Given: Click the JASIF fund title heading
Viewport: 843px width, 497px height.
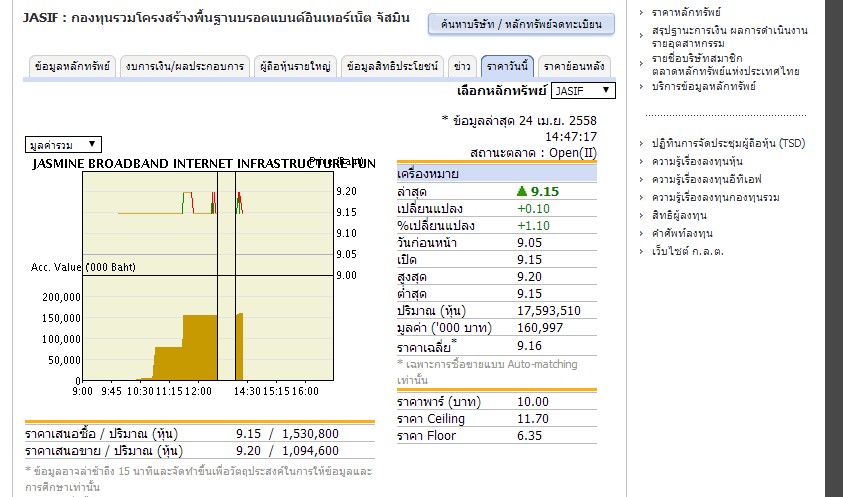Looking at the screenshot, I should click(216, 18).
